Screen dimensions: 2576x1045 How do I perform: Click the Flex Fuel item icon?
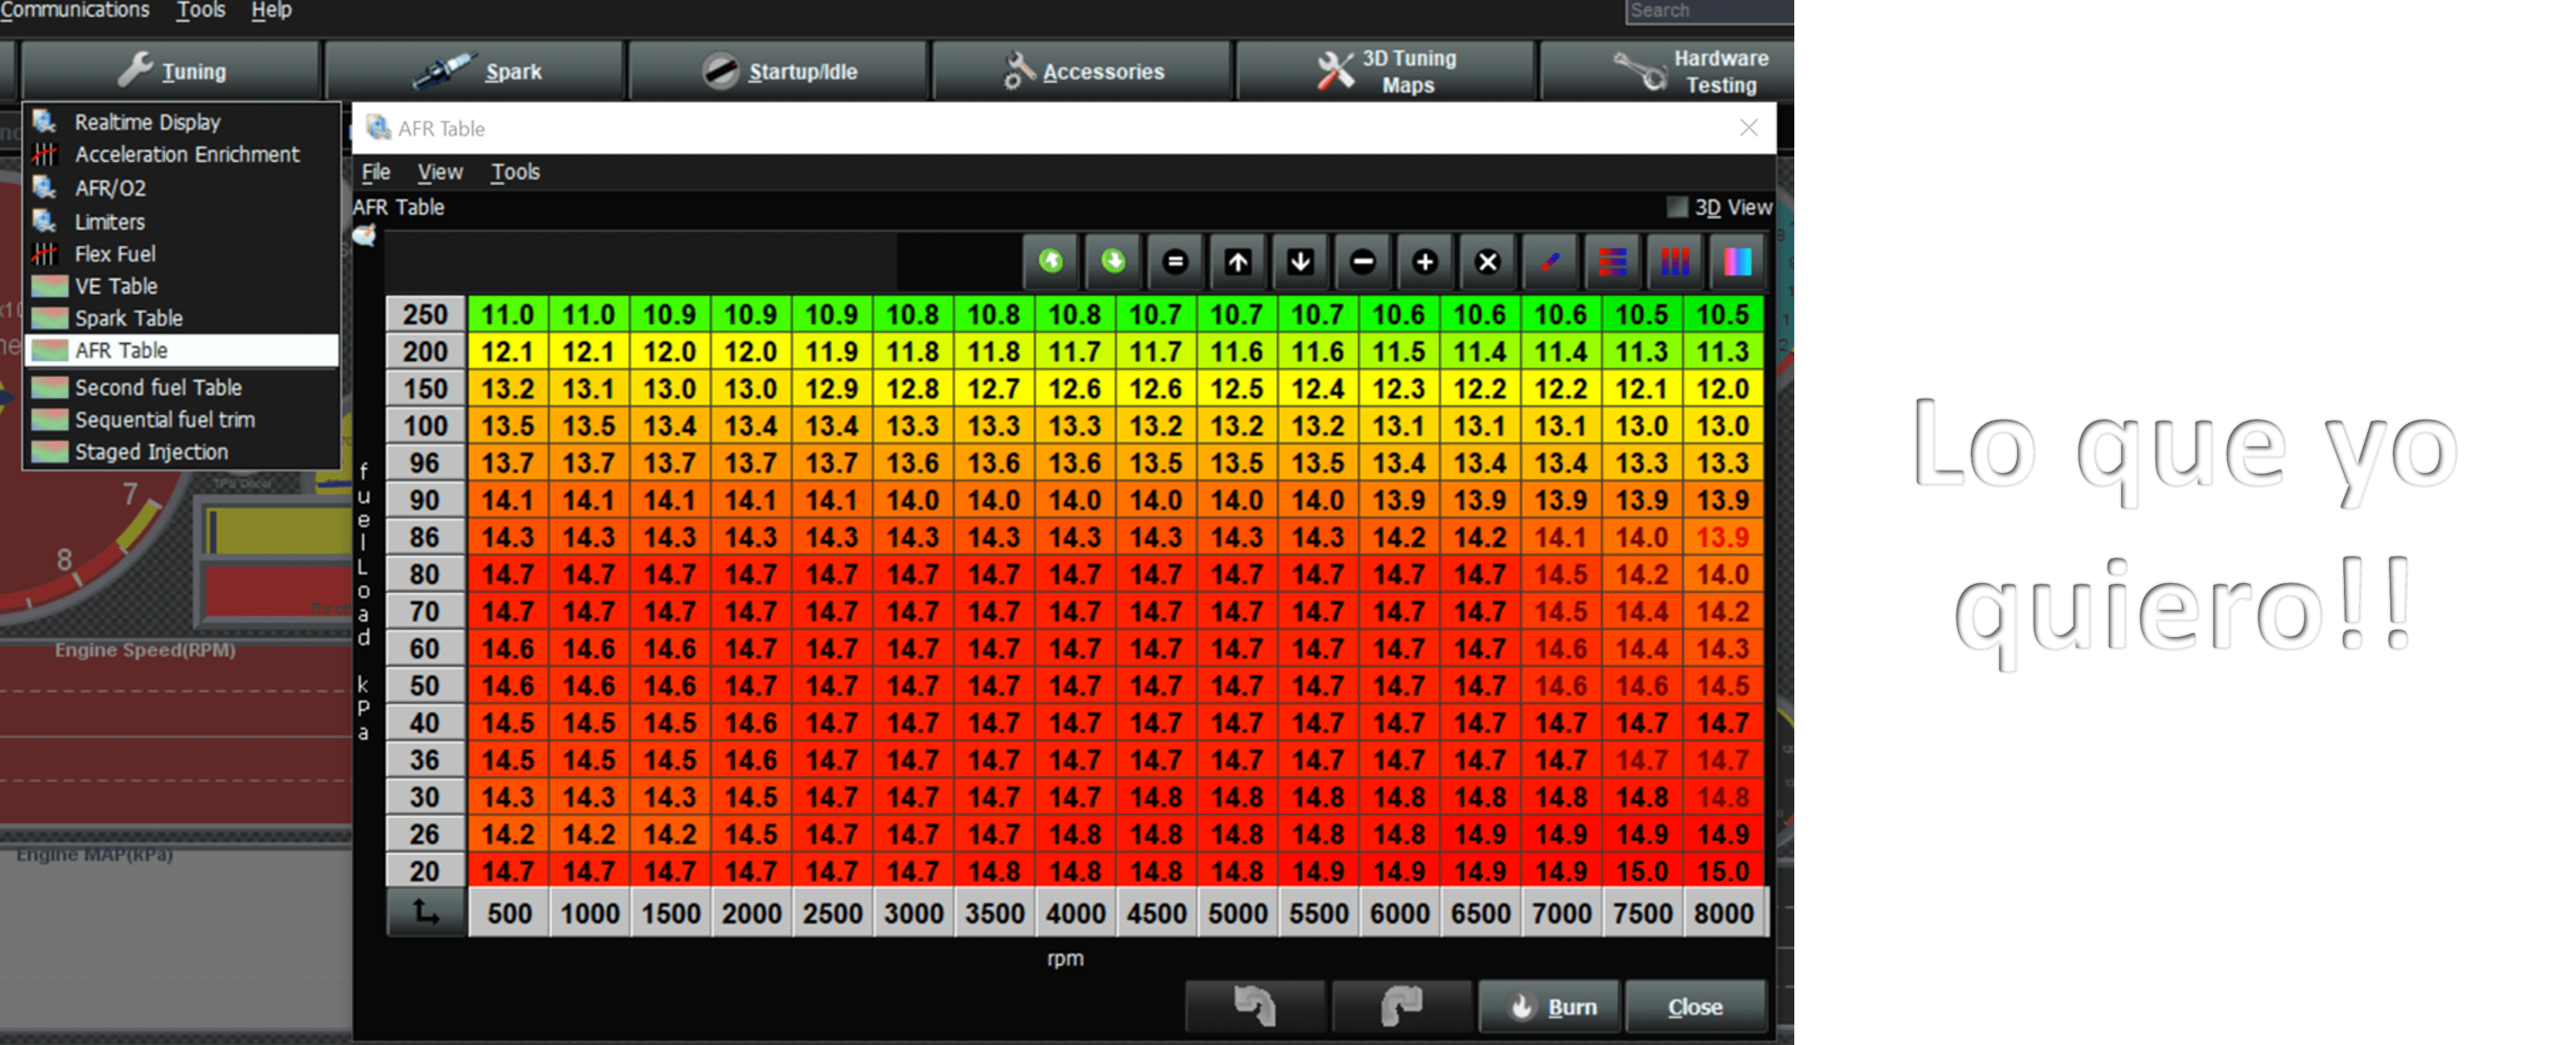[x=44, y=254]
